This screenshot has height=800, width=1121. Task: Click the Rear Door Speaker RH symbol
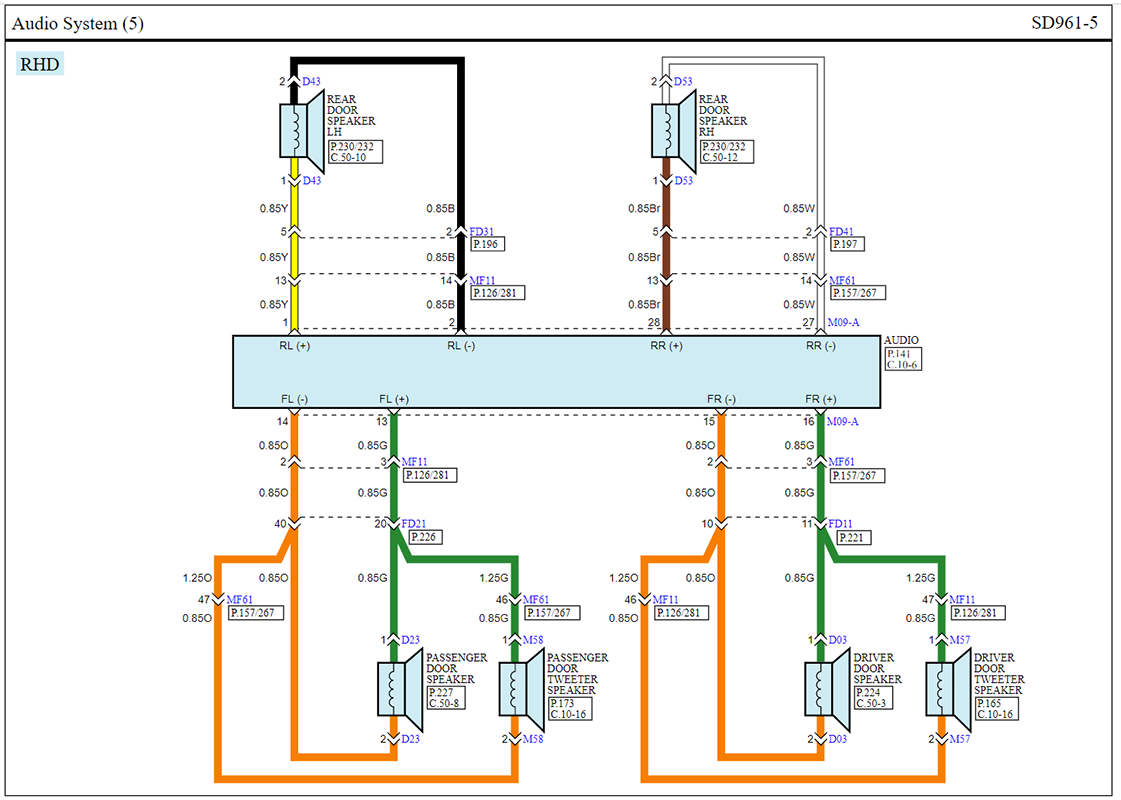(x=673, y=131)
